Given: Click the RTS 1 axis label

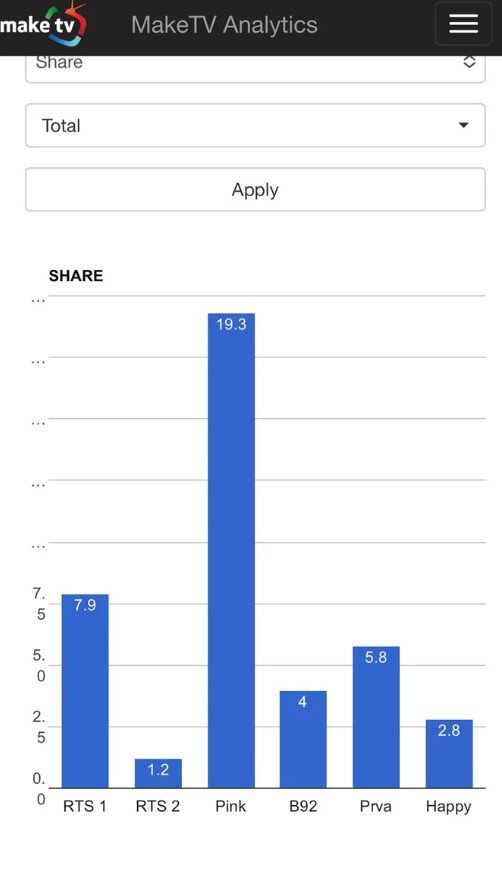Looking at the screenshot, I should point(85,807).
